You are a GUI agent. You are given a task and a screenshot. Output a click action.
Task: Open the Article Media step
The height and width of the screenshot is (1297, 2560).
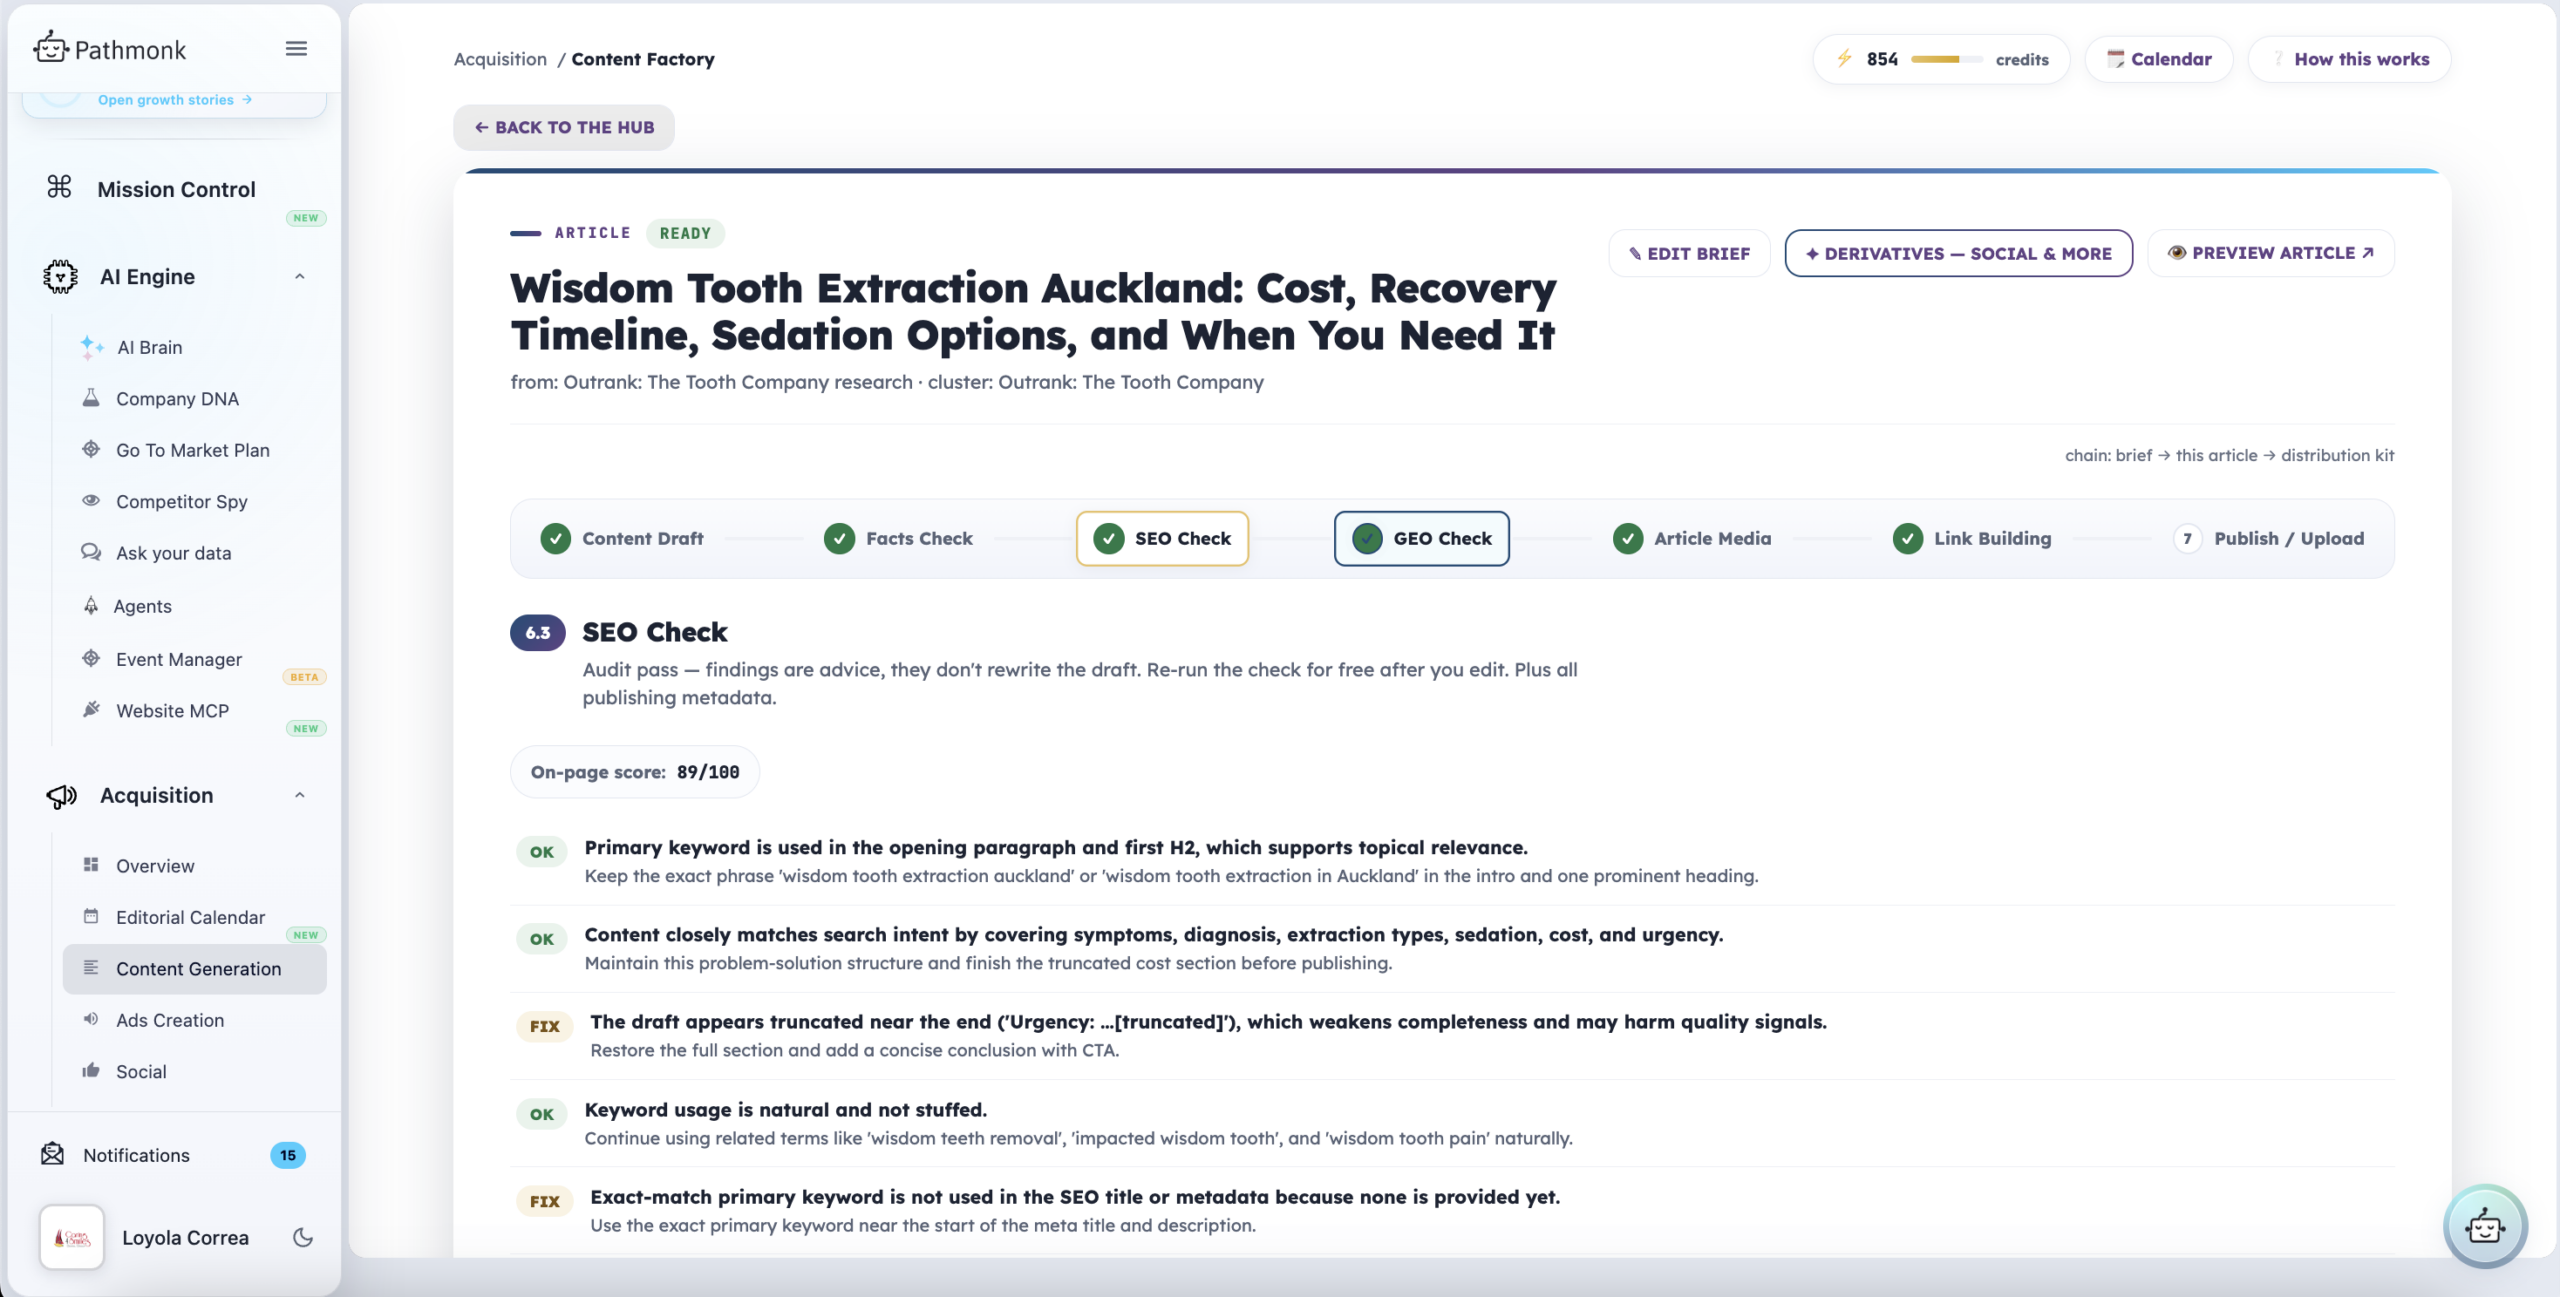click(1692, 538)
